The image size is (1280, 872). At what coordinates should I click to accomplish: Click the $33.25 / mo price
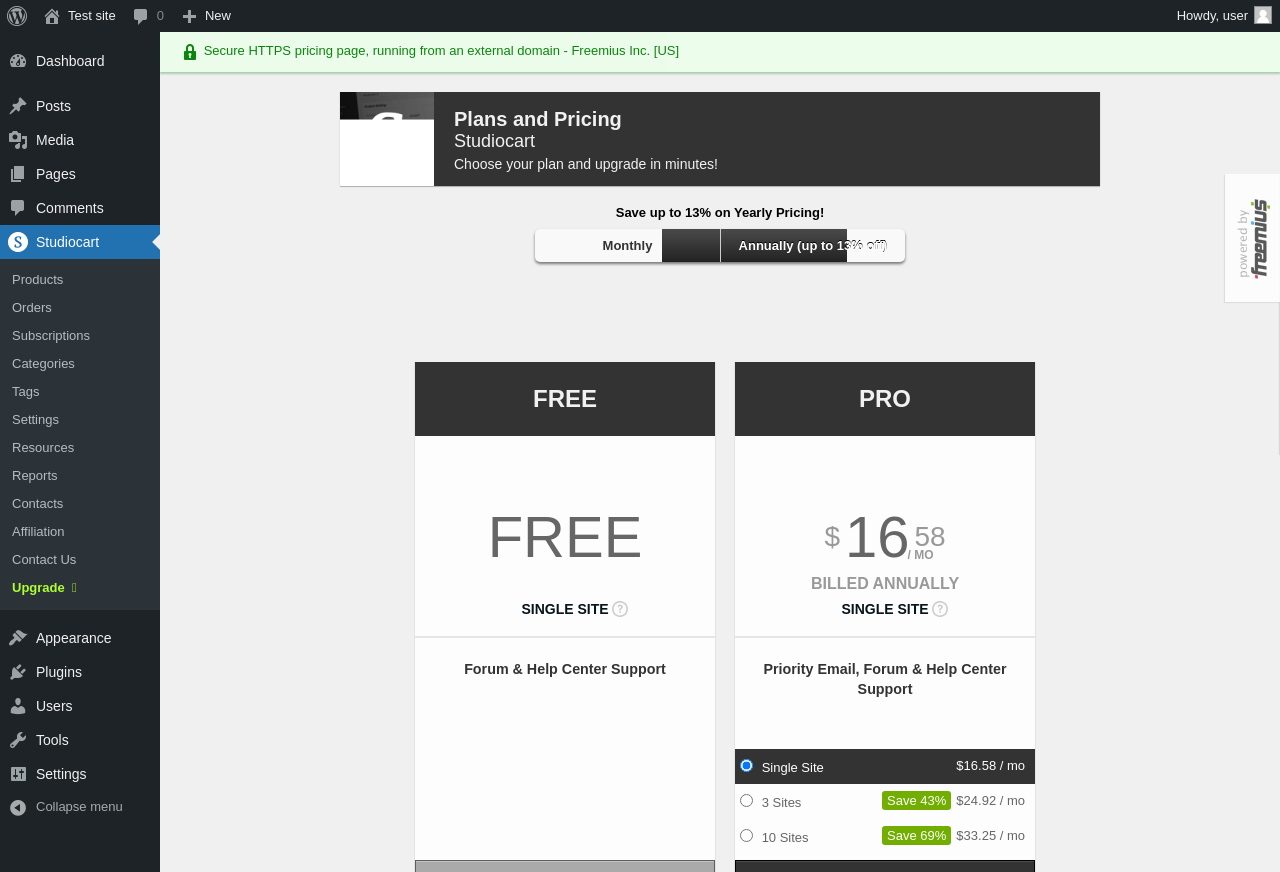990,836
